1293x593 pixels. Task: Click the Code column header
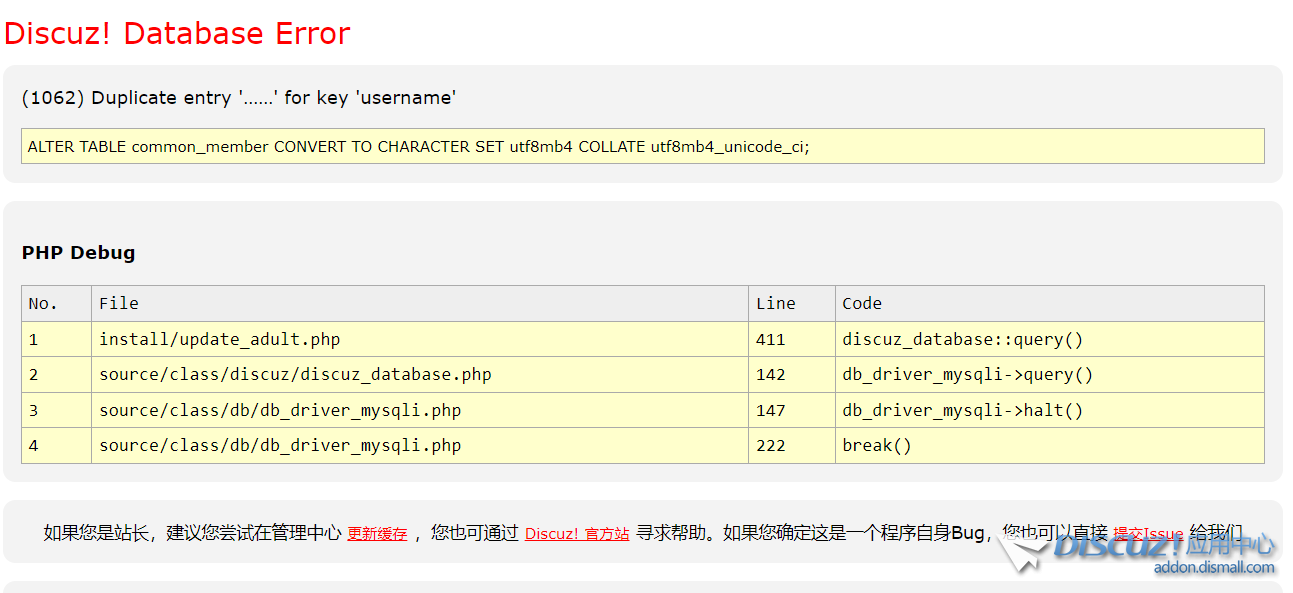click(862, 304)
